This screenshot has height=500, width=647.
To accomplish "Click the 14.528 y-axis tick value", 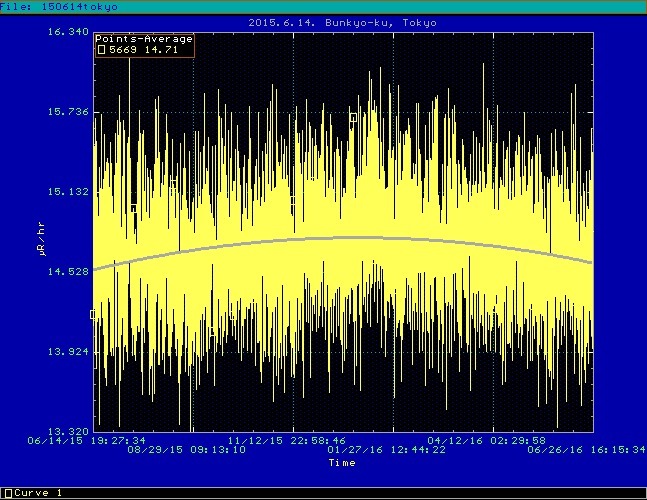I will click(68, 272).
